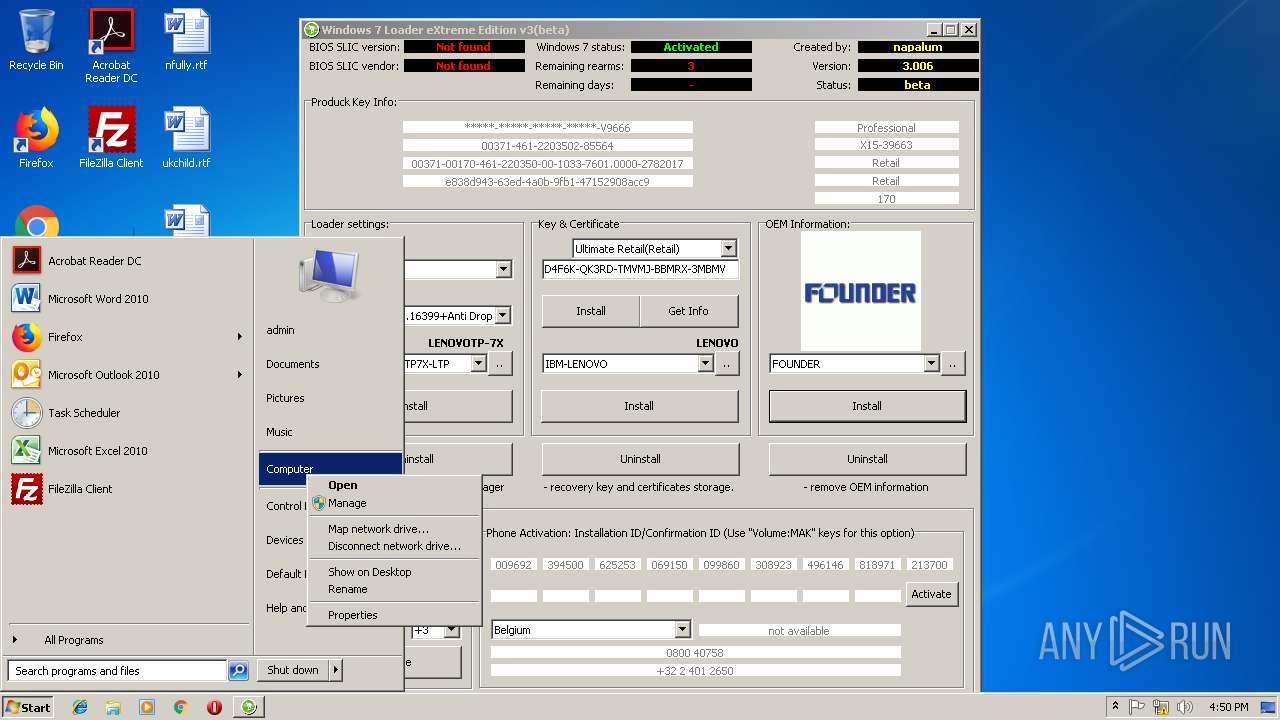The height and width of the screenshot is (720, 1280).
Task: Open Documents from the Start menu
Action: click(x=329, y=364)
